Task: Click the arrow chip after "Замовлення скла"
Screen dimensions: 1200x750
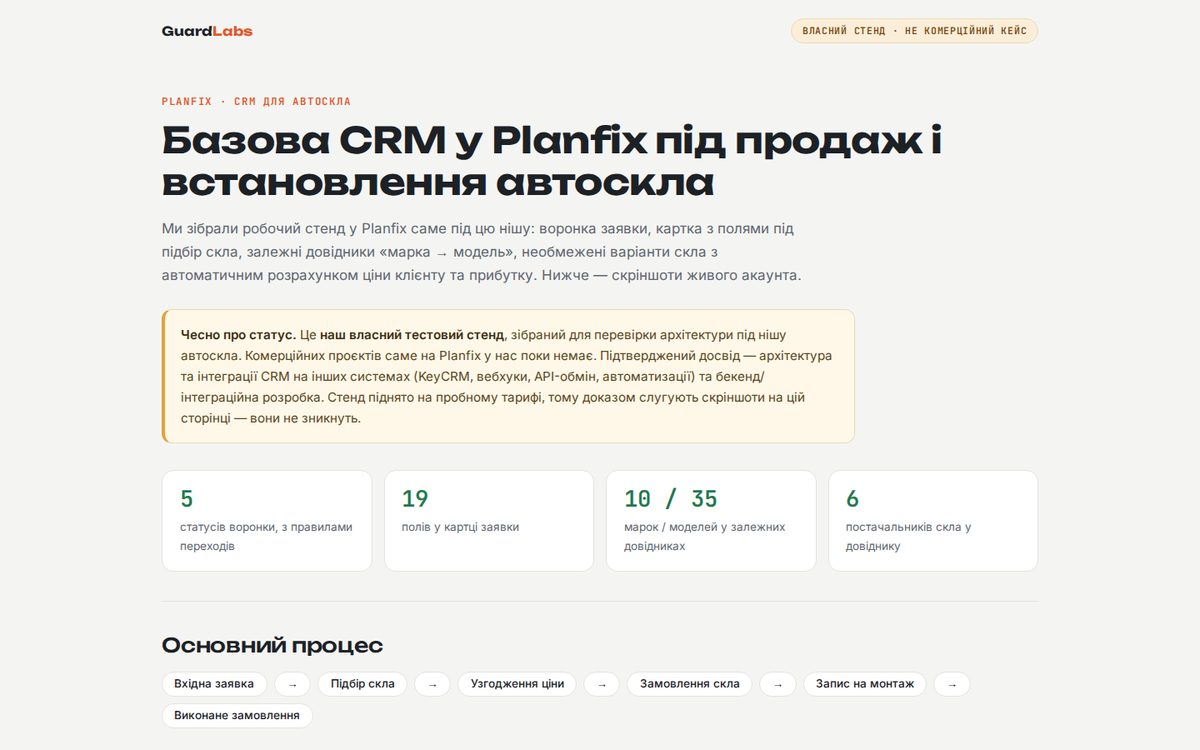Action: (778, 684)
